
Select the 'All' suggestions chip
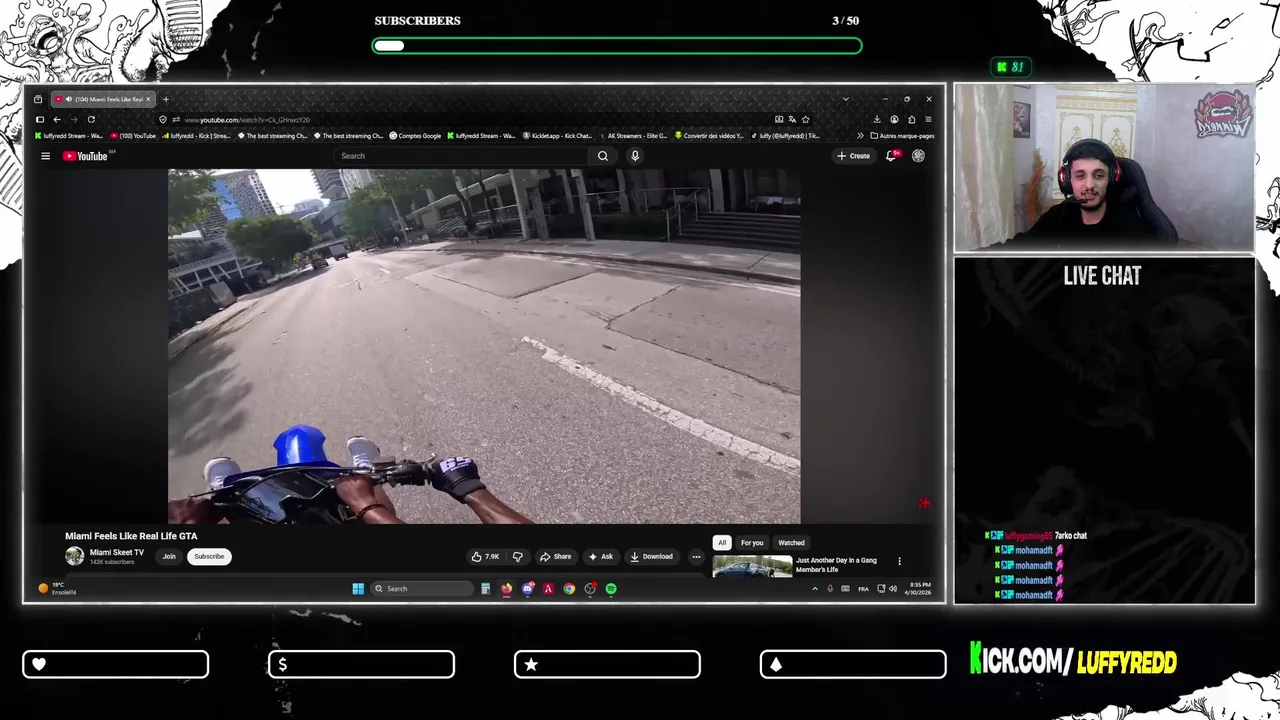point(722,543)
